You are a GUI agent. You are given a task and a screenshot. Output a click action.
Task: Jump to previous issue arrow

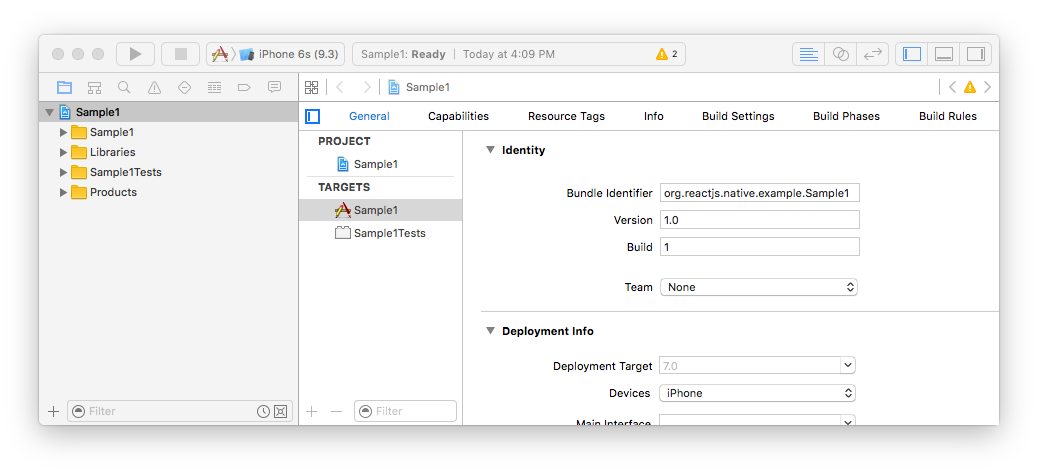click(952, 87)
